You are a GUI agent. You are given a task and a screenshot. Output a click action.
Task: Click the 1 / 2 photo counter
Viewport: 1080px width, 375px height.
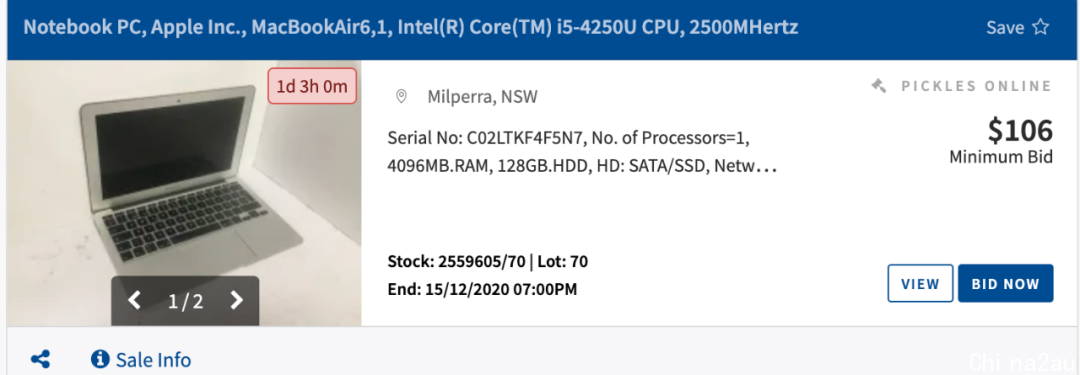click(186, 301)
